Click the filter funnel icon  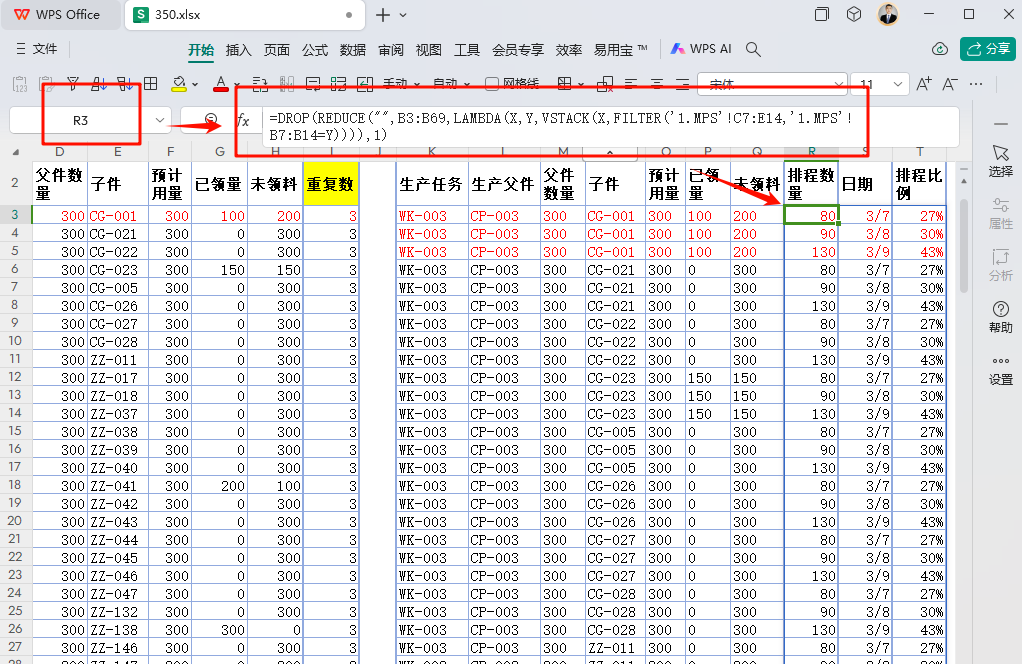(x=73, y=84)
